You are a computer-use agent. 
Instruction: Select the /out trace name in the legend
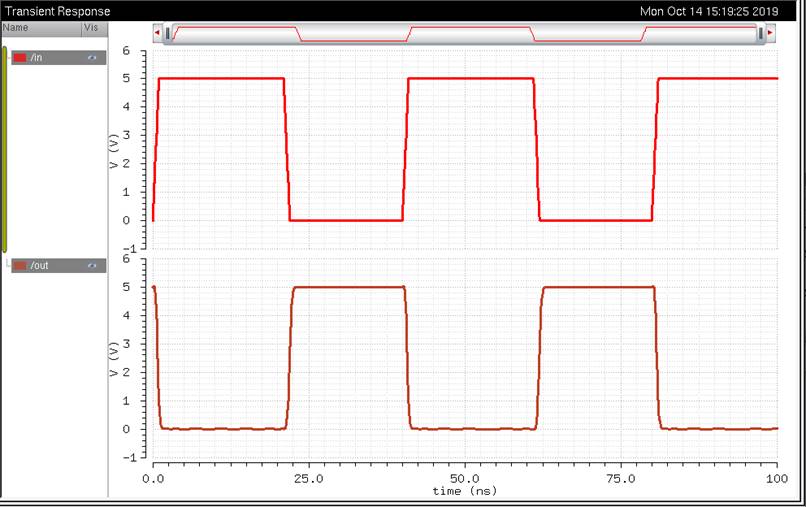(40, 266)
